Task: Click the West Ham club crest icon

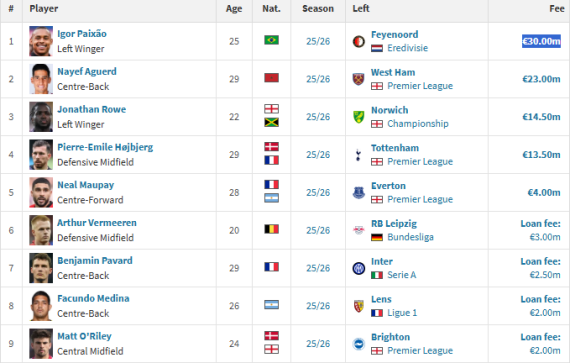Action: [x=358, y=79]
